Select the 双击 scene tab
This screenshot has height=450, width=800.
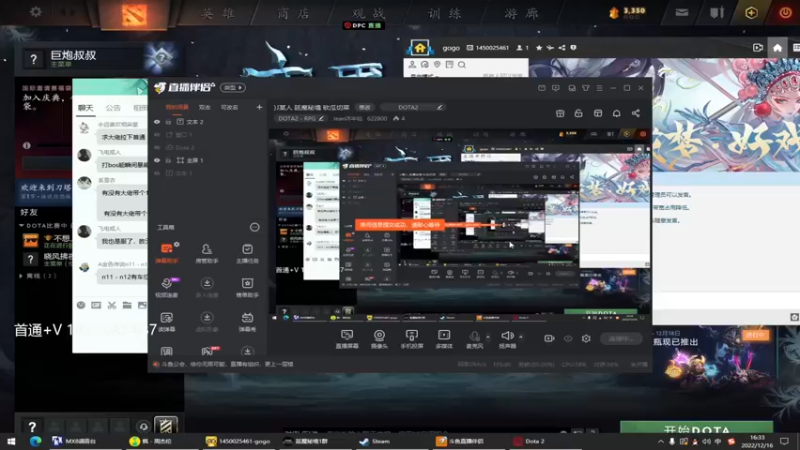[205, 108]
